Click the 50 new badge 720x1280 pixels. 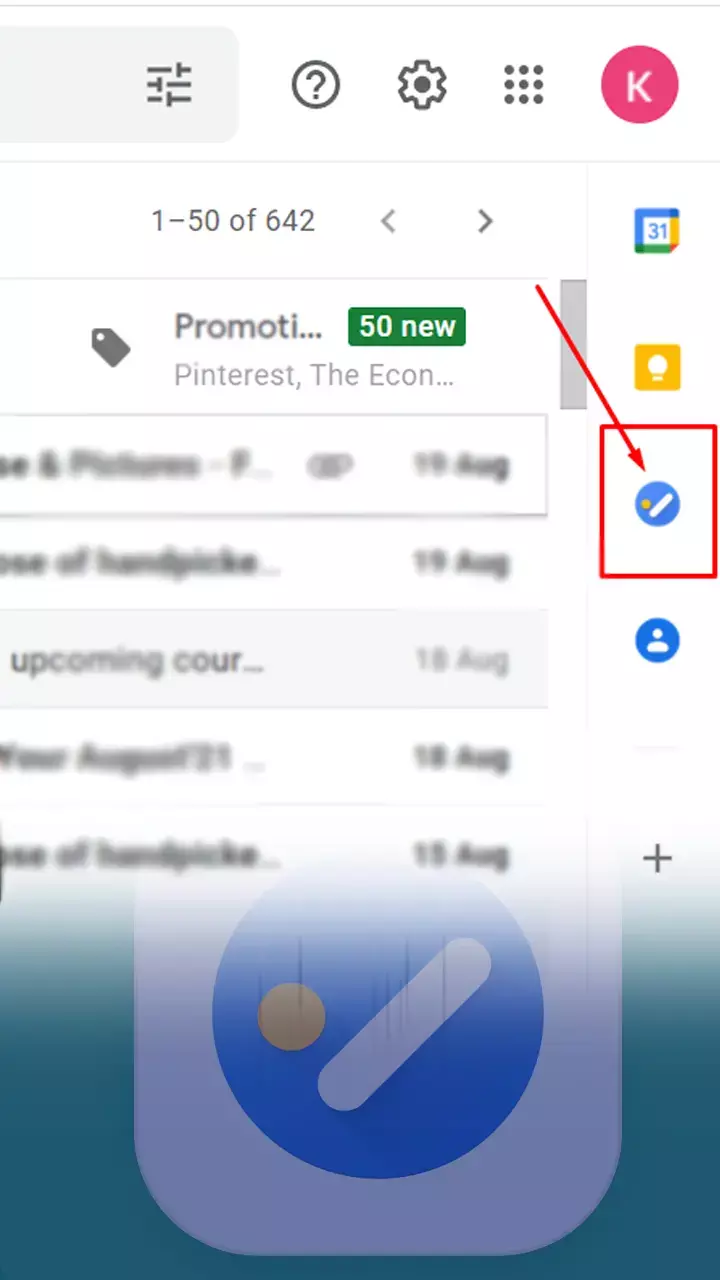point(407,327)
